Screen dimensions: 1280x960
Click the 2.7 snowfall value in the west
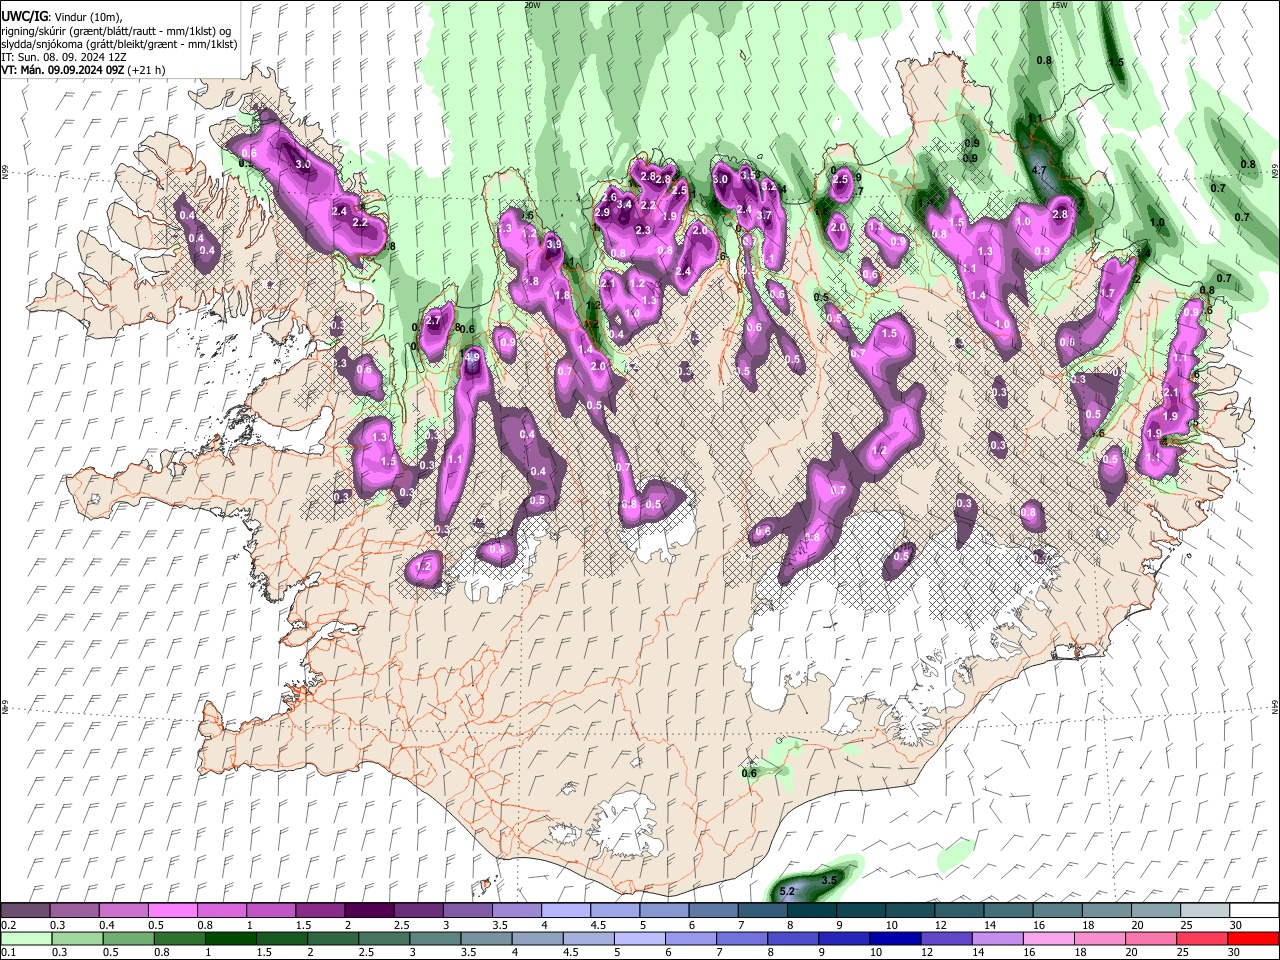tap(433, 320)
